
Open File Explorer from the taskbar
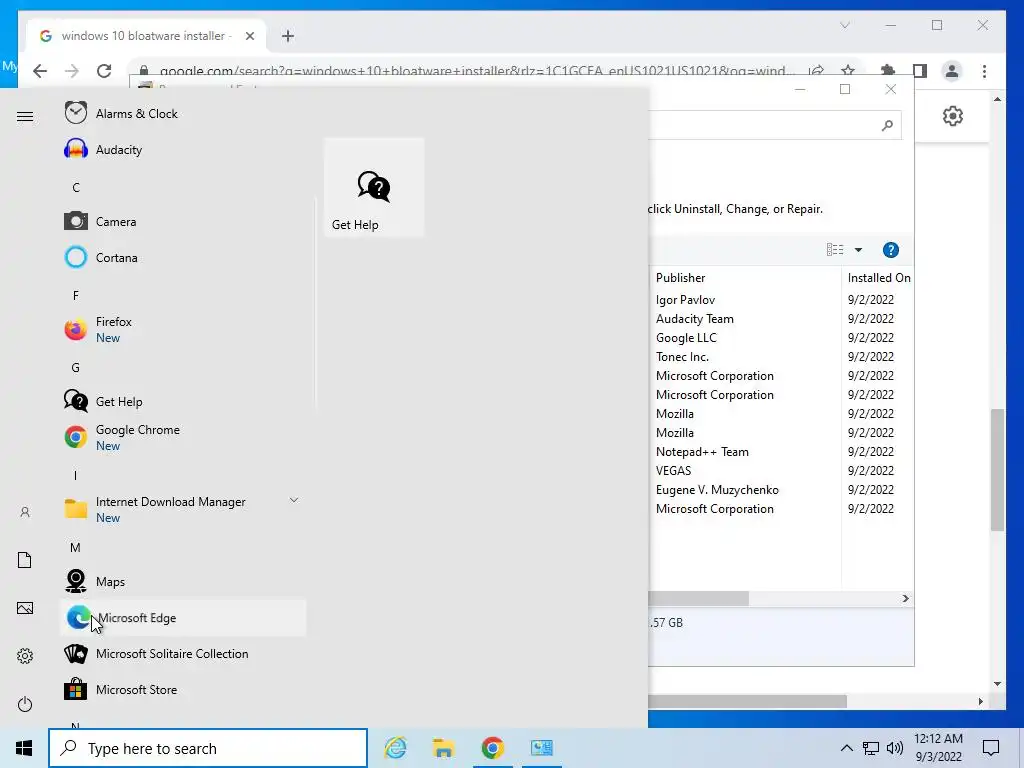443,748
